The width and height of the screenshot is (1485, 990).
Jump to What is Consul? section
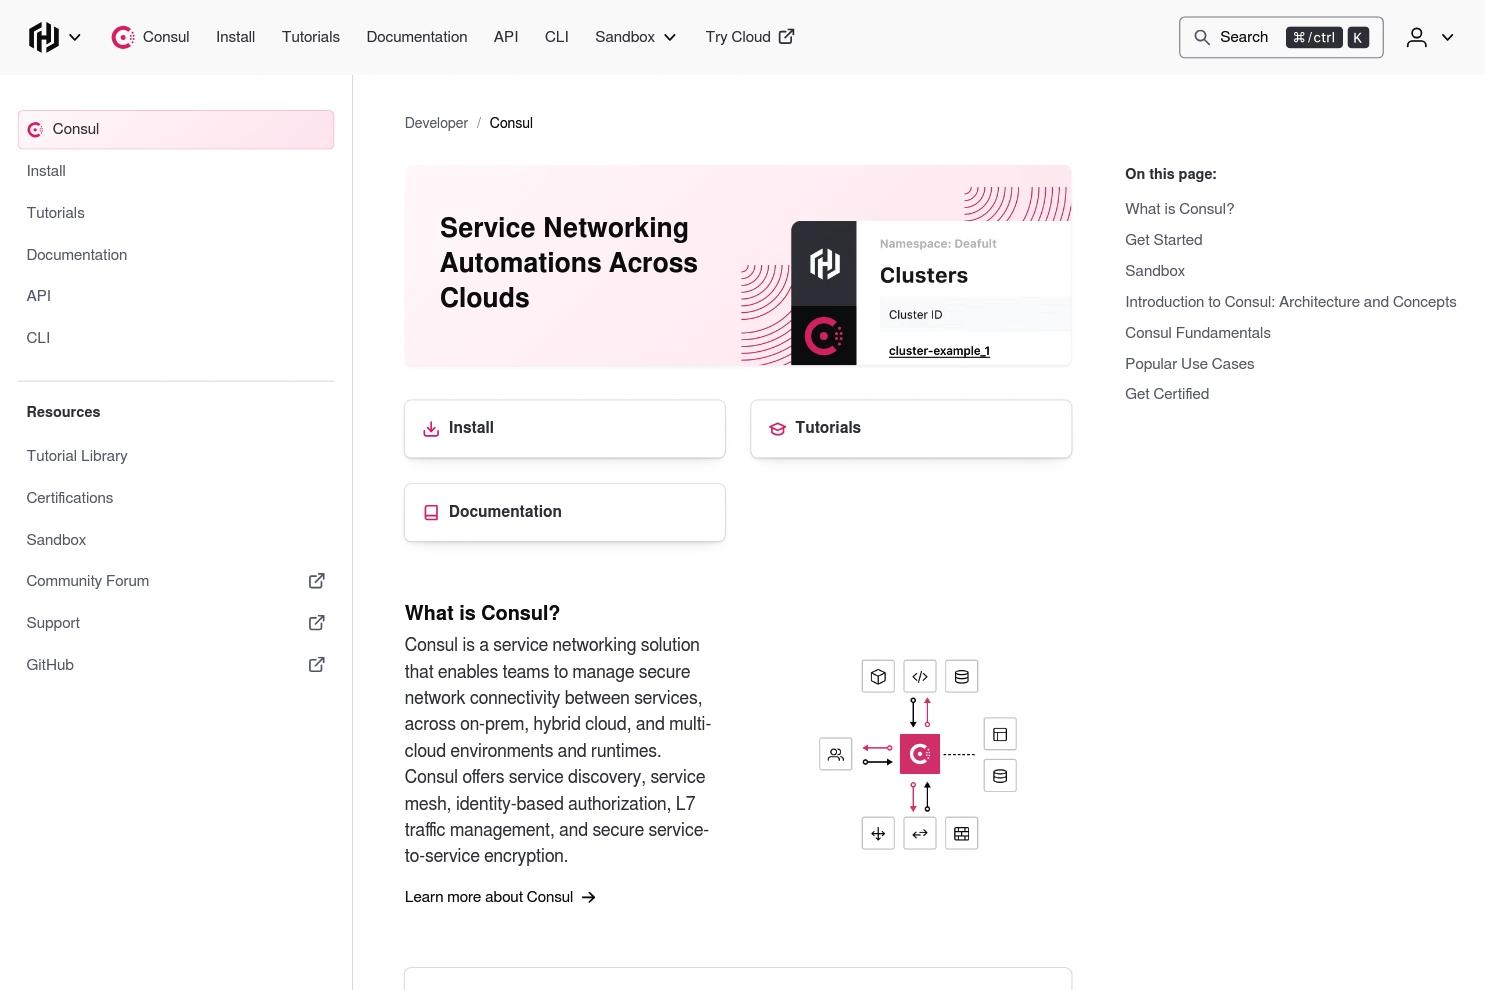[1179, 209]
